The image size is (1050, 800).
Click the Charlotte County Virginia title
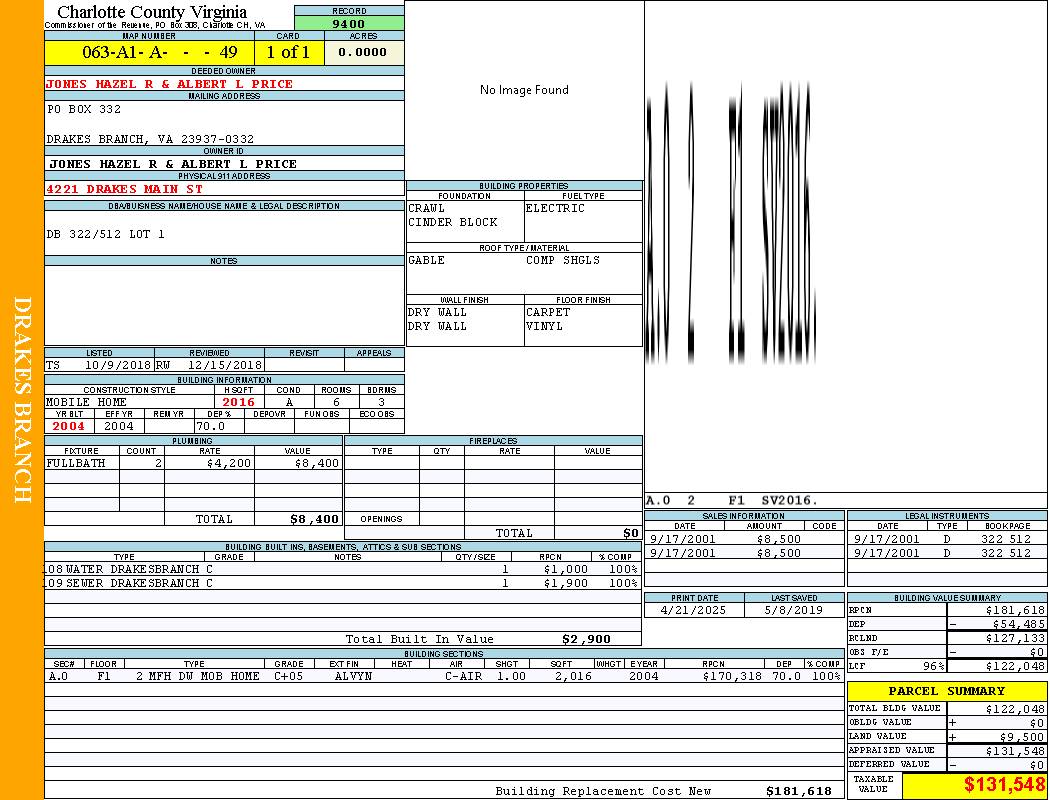click(152, 12)
